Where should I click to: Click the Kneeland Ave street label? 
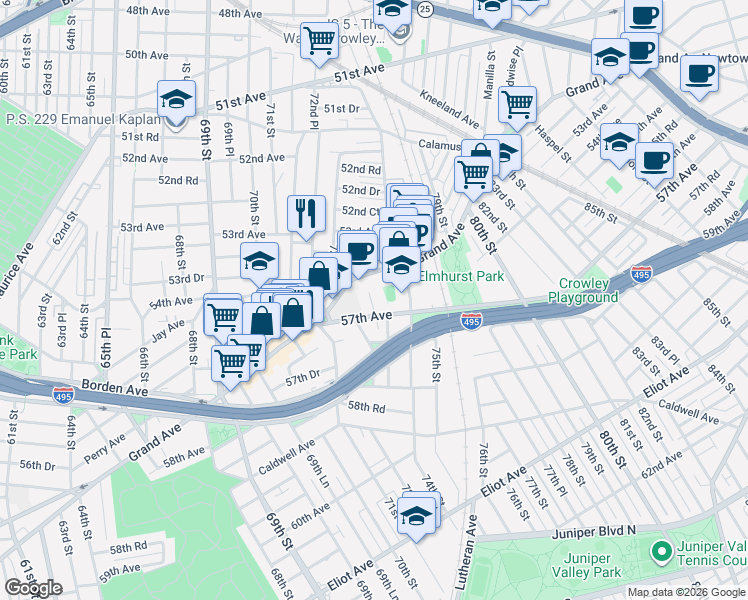[449, 109]
